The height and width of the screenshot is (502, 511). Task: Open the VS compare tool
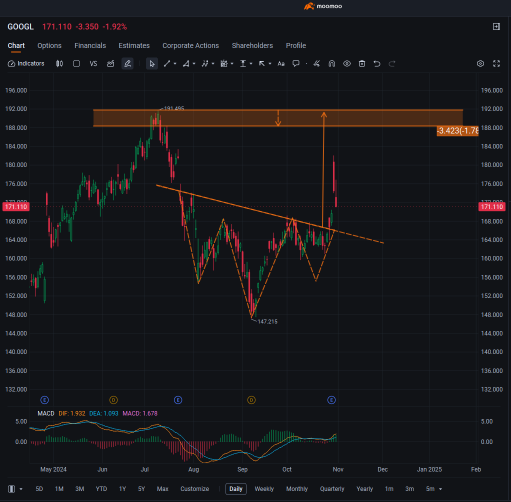click(93, 64)
